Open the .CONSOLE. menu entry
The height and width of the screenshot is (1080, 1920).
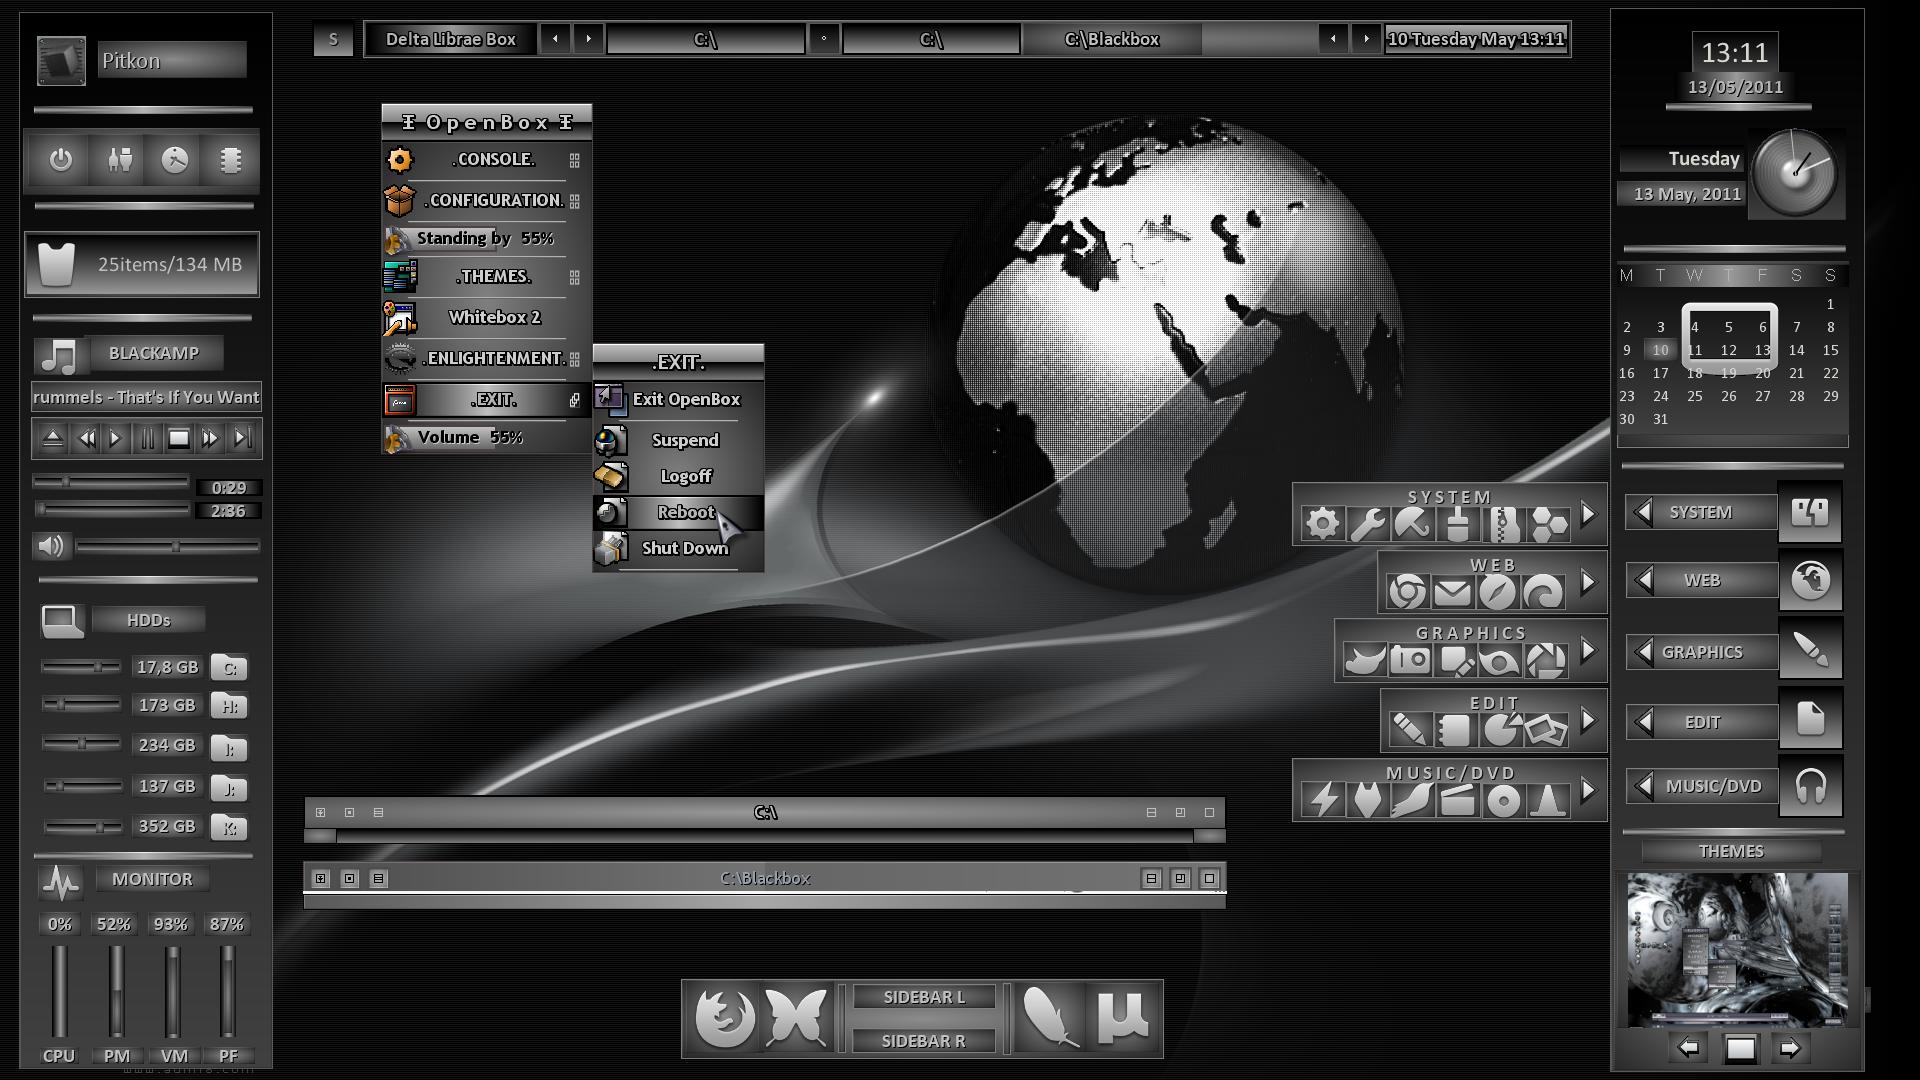point(487,160)
